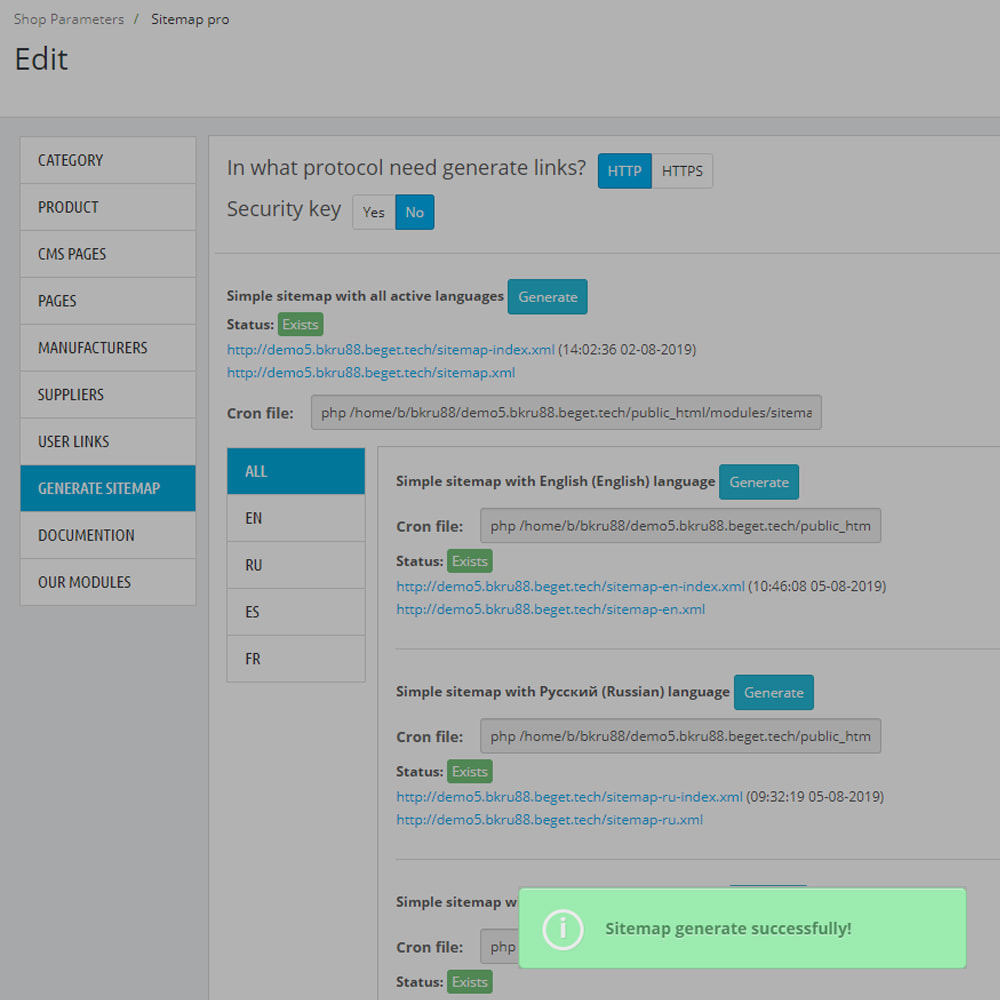The width and height of the screenshot is (1000, 1000).
Task: Open sitemap-ru.xml link
Action: (x=550, y=820)
